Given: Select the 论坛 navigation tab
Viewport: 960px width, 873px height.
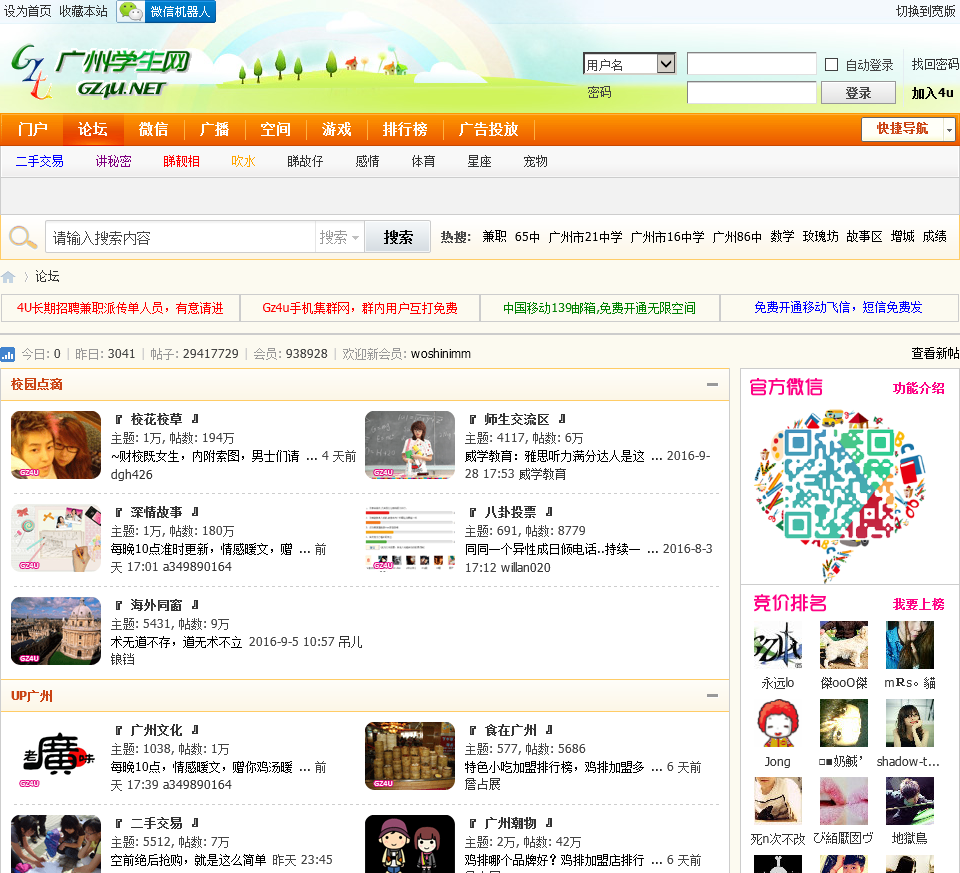Looking at the screenshot, I should [92, 129].
